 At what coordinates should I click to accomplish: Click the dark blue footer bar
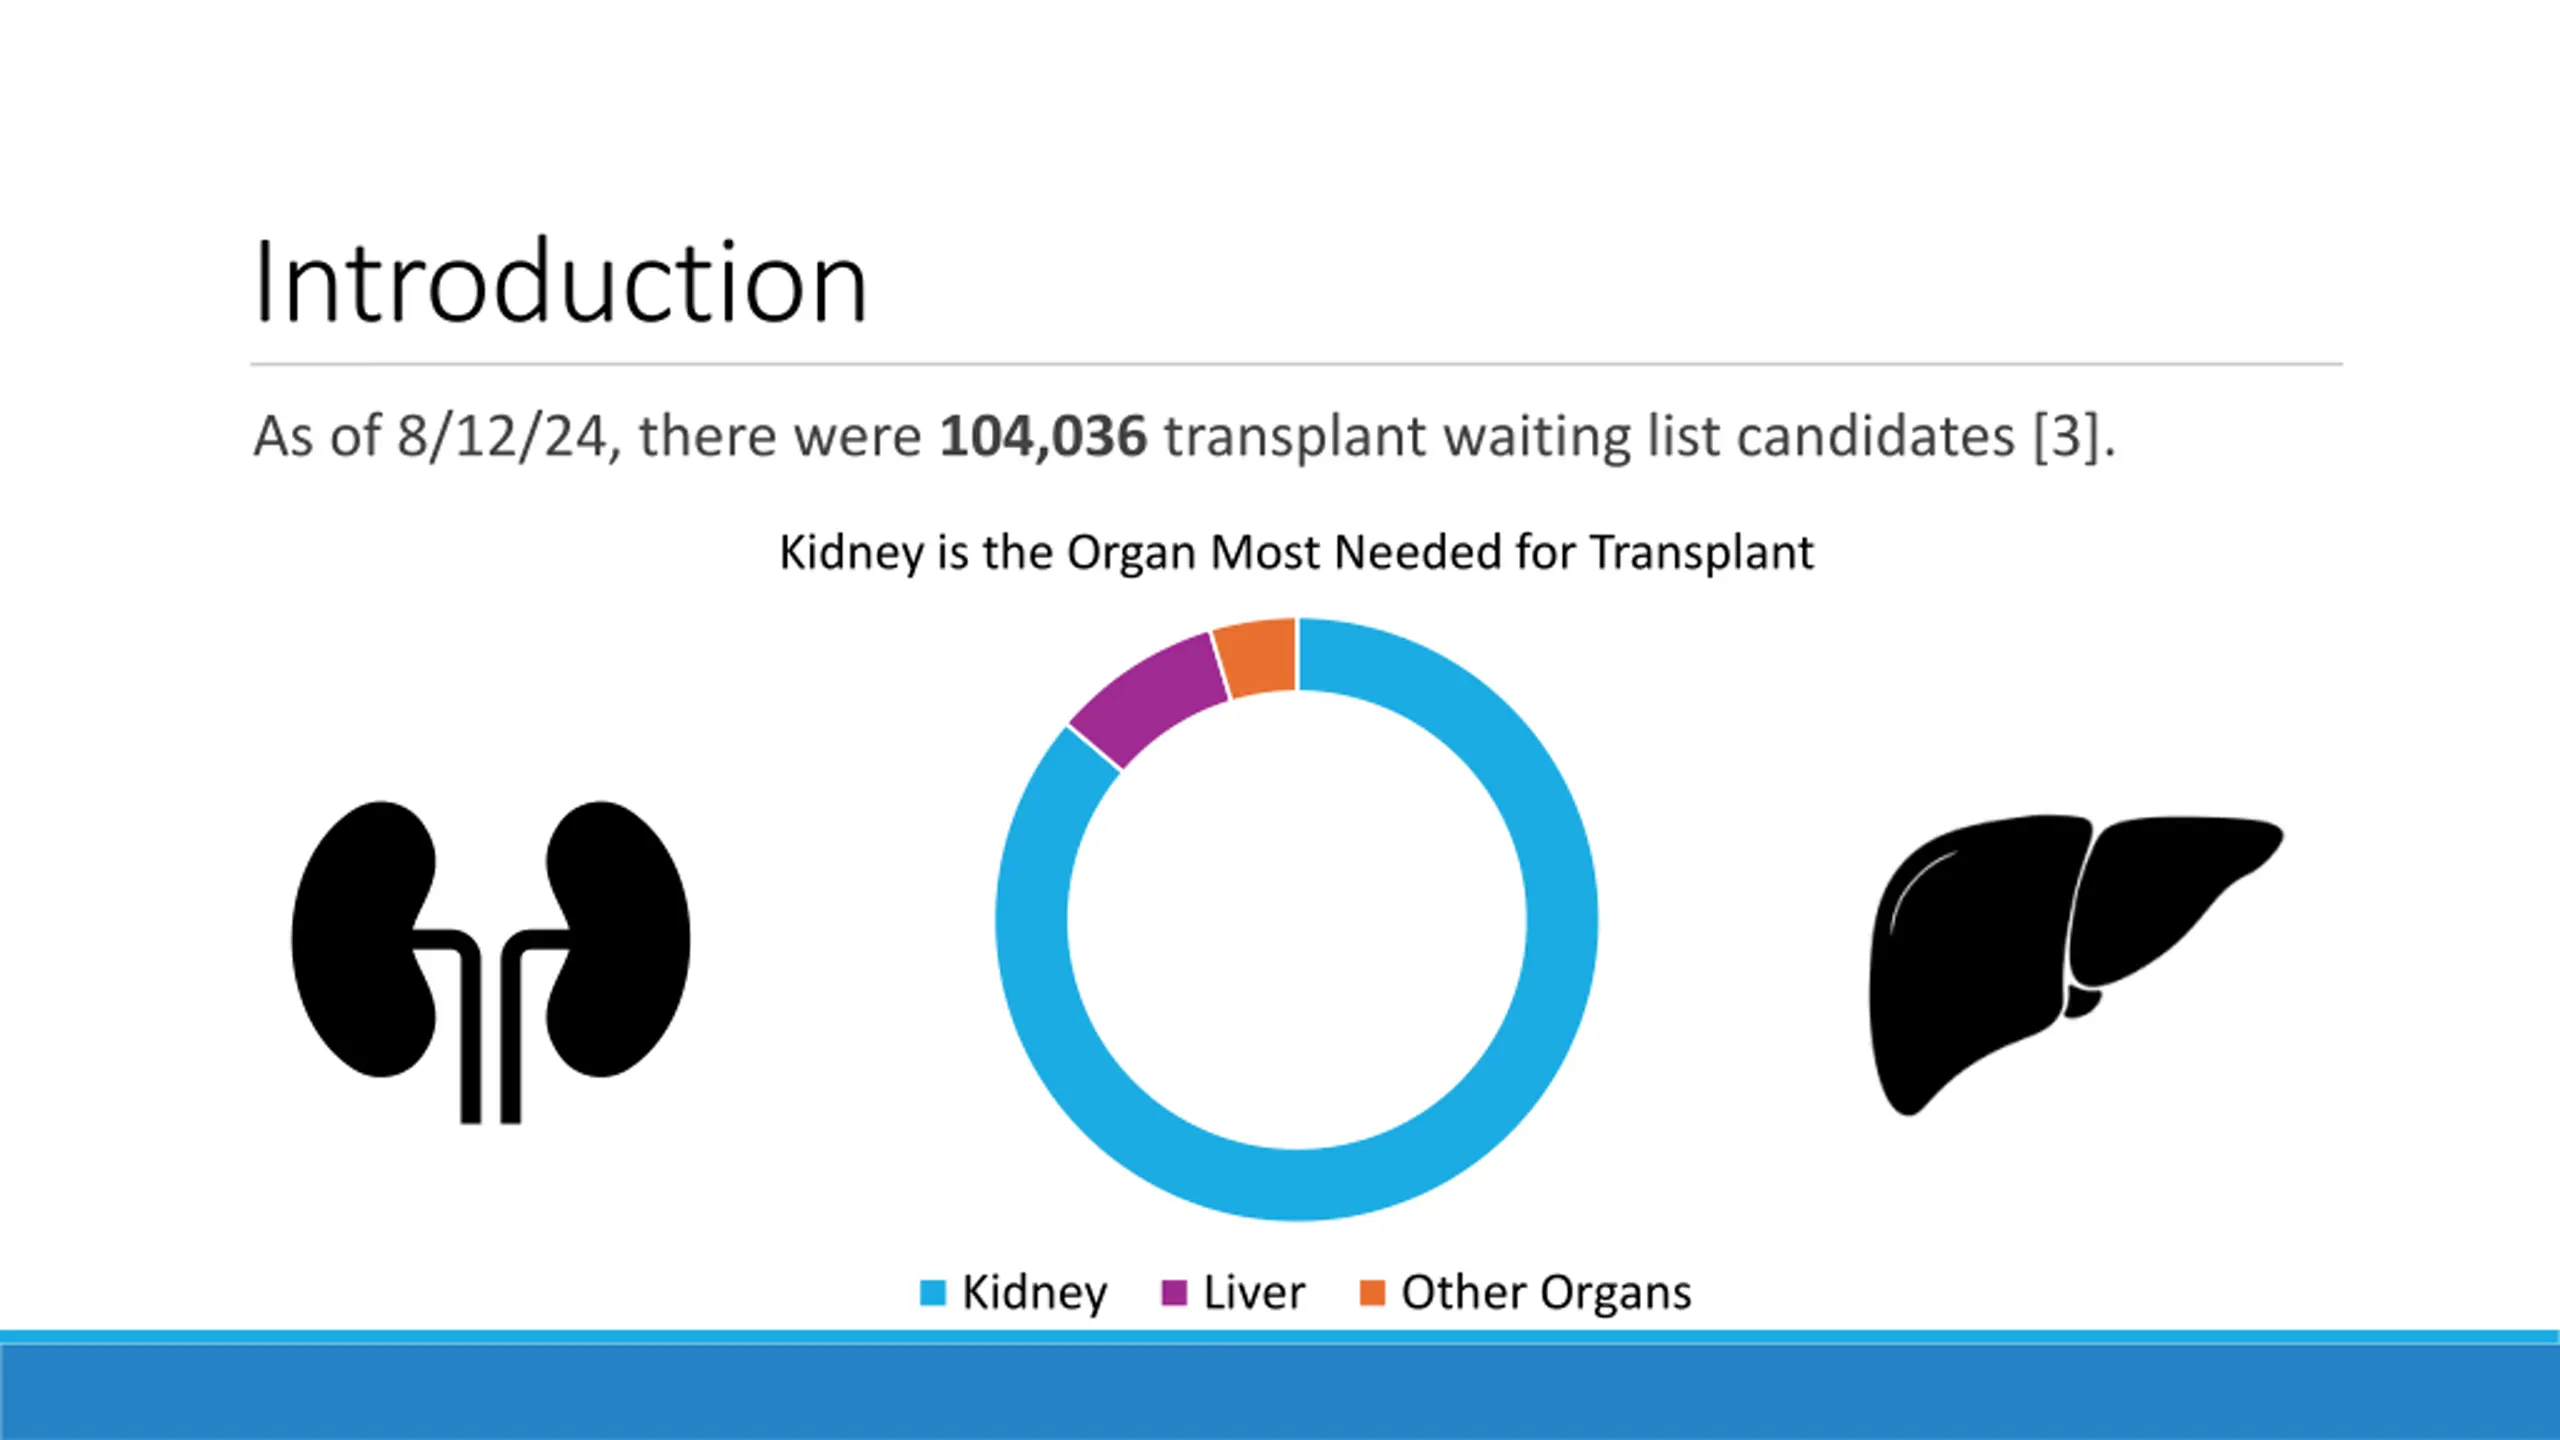(1280, 1392)
